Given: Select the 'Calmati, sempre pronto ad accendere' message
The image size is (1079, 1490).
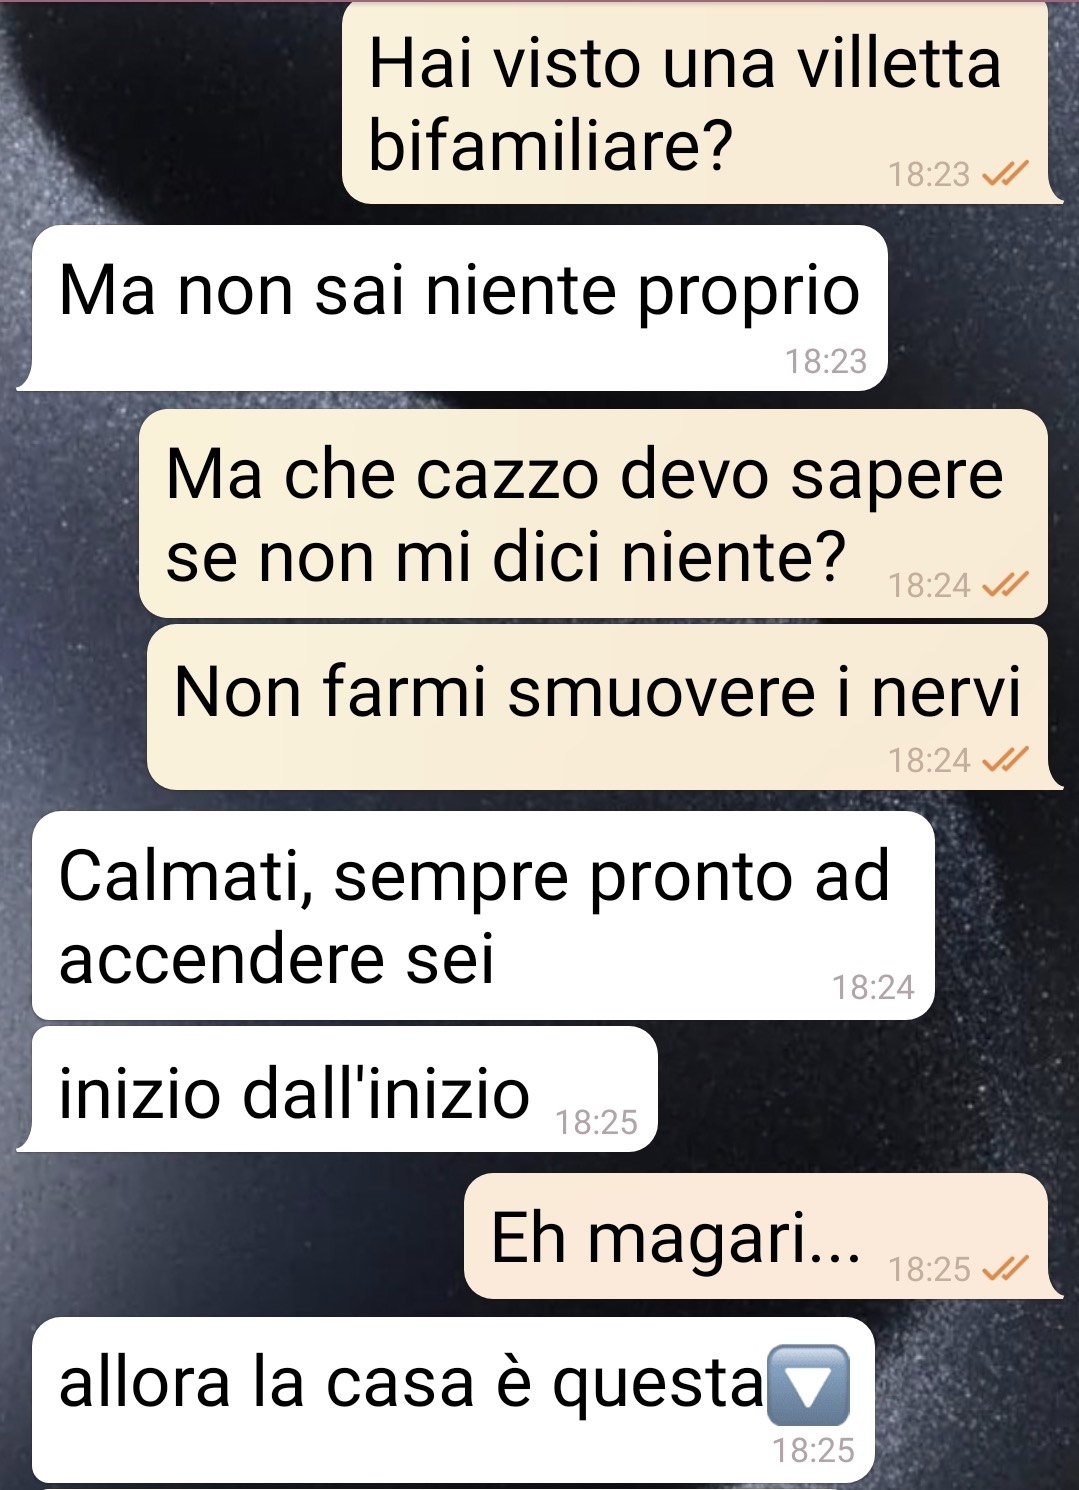Looking at the screenshot, I should pos(483,916).
